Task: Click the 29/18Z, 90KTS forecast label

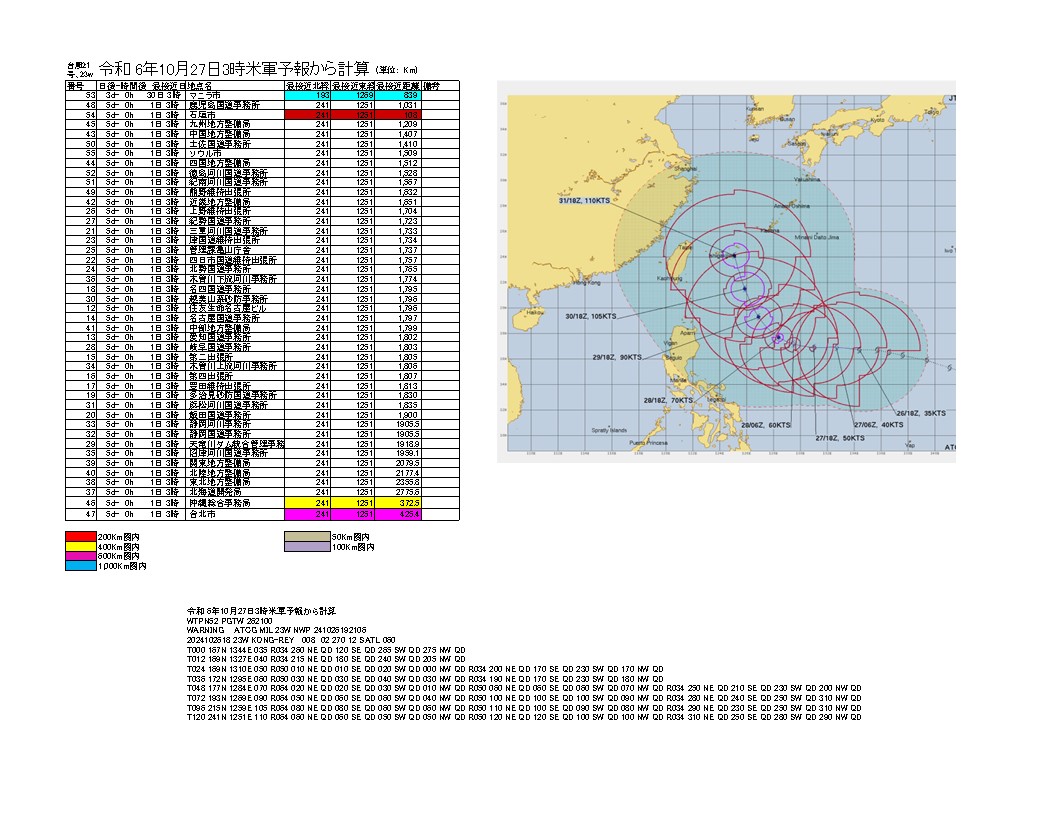Action: (616, 356)
